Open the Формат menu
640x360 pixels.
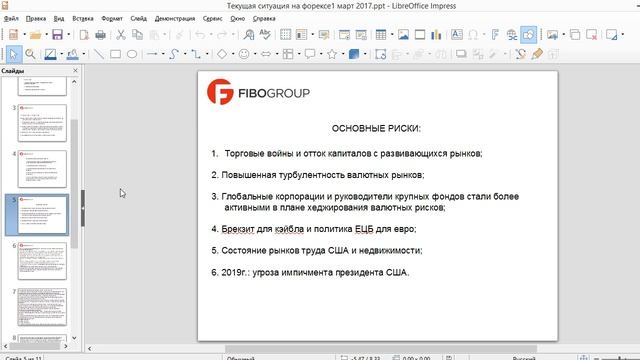coord(112,18)
